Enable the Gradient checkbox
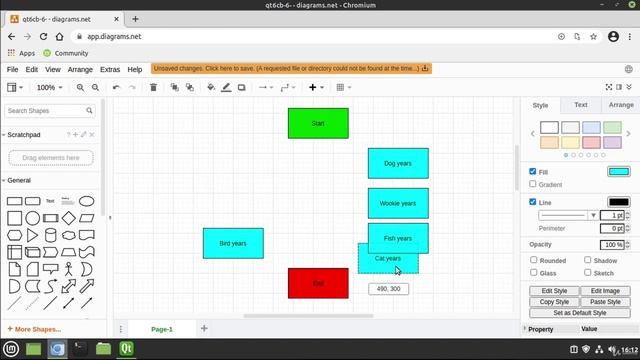This screenshot has width=640, height=360. point(533,184)
